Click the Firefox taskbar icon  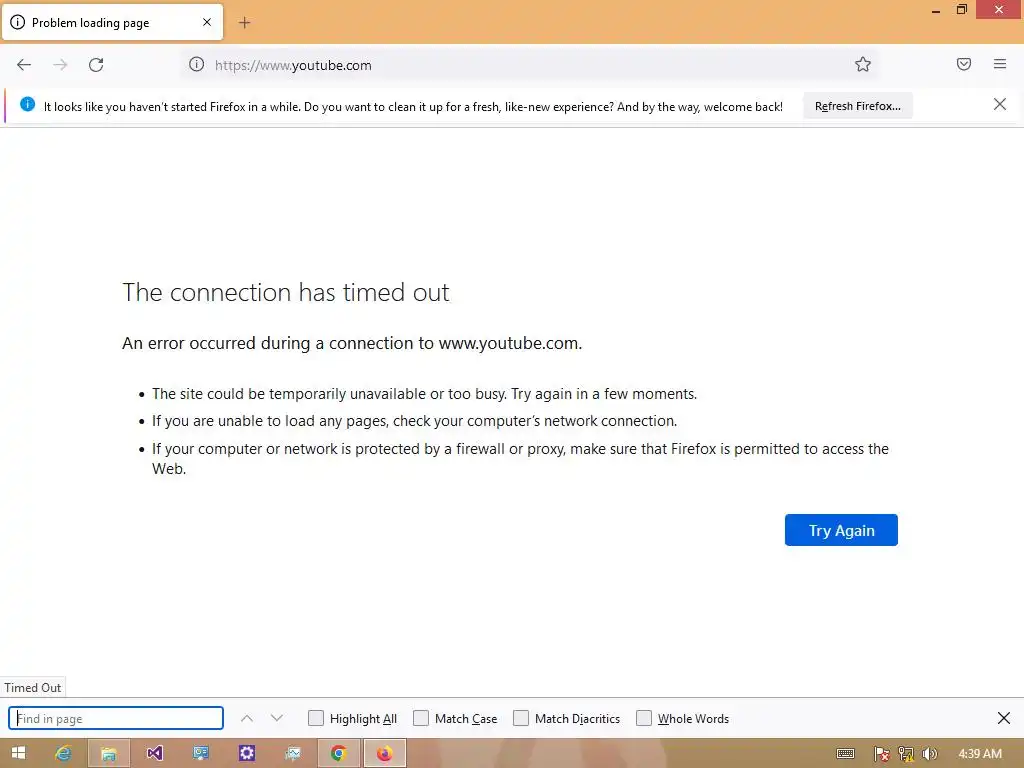(x=385, y=754)
